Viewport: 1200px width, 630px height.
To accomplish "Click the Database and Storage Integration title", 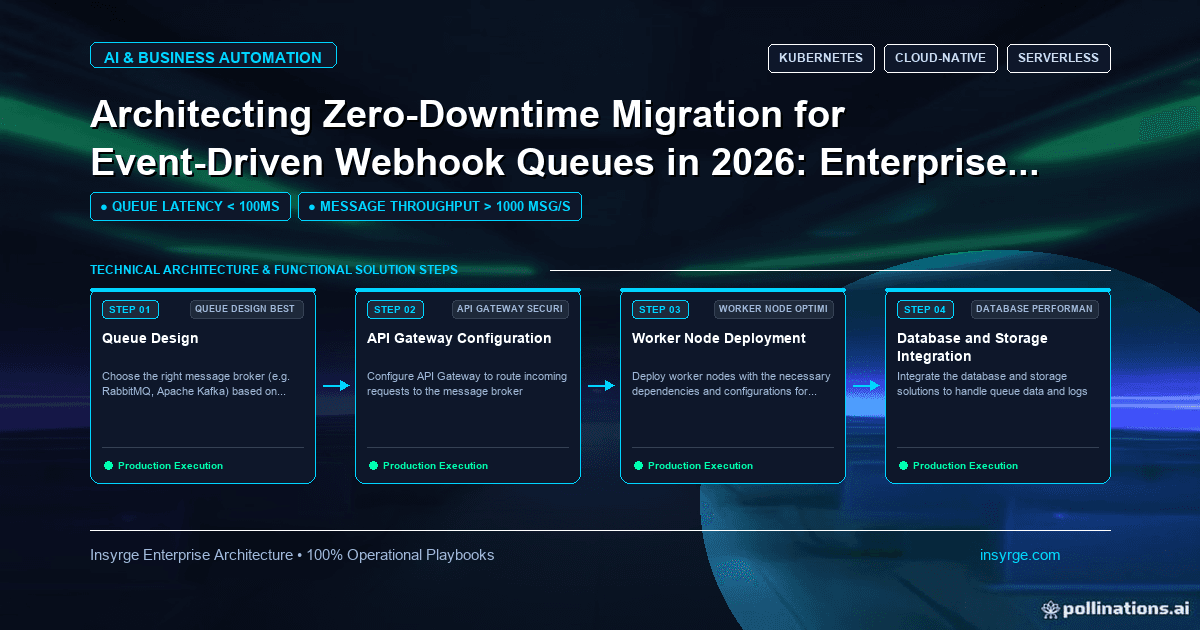I will click(972, 347).
